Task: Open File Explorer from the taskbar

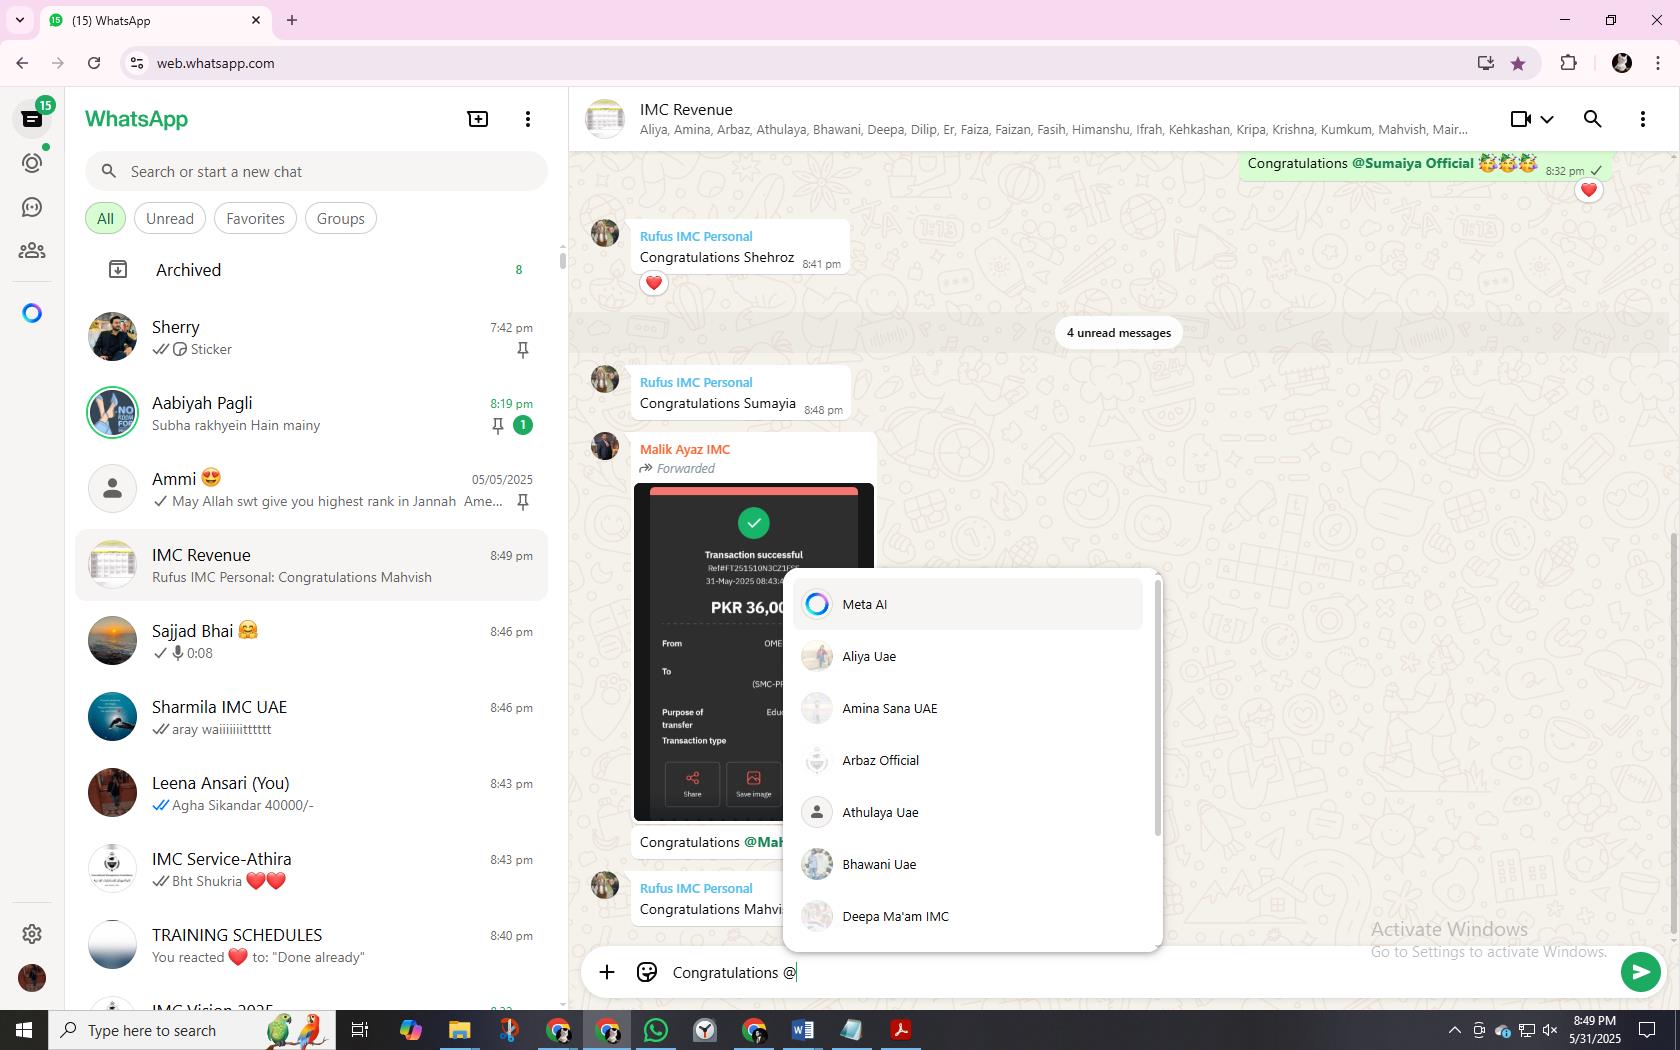Action: [x=459, y=1030]
